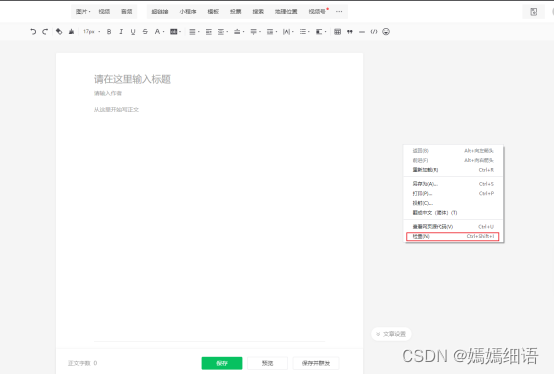The width and height of the screenshot is (554, 374).
Task: Choose 打印 in the context menu
Action: (453, 194)
